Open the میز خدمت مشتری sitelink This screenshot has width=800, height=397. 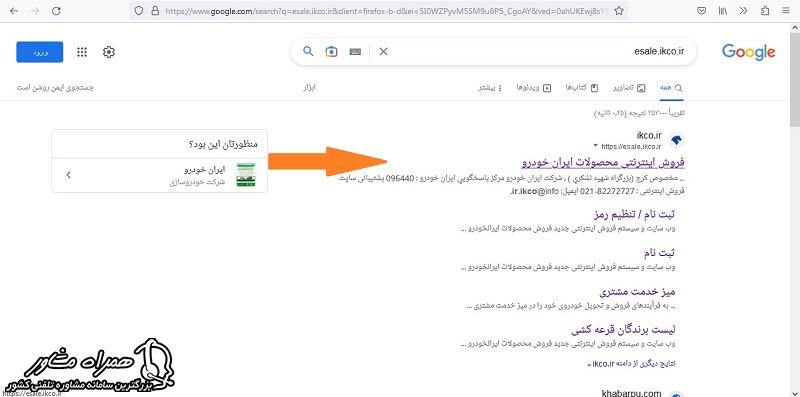pyautogui.click(x=637, y=292)
